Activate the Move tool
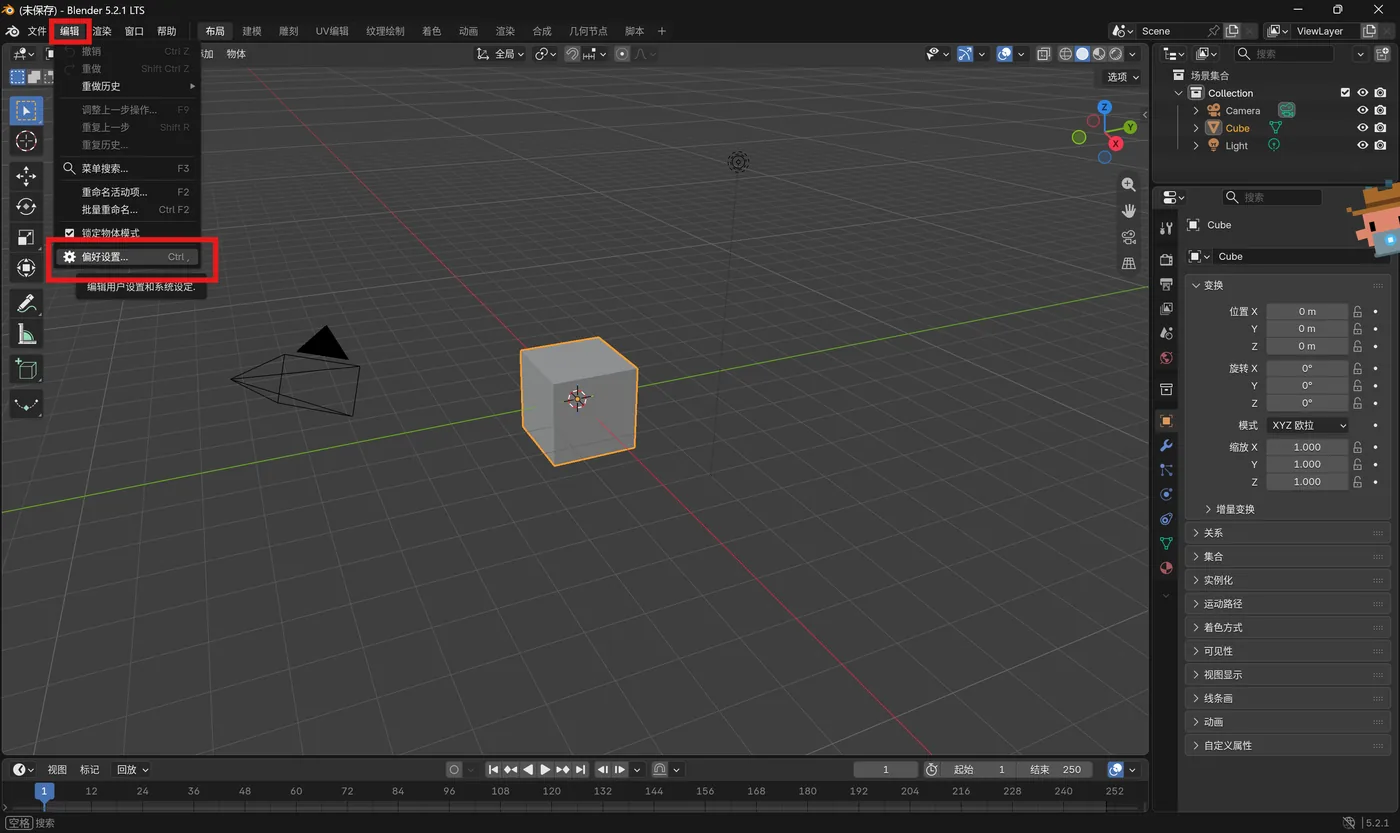 26,176
